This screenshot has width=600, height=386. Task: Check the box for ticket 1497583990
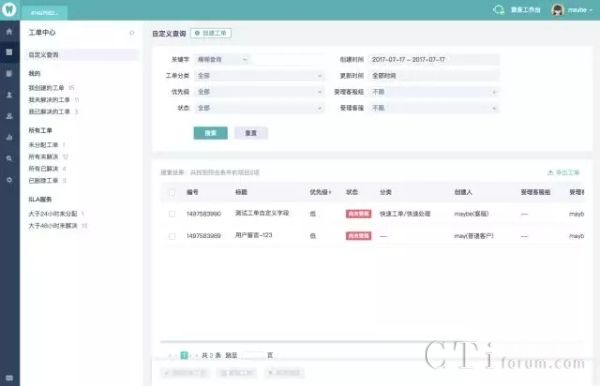tap(172, 214)
